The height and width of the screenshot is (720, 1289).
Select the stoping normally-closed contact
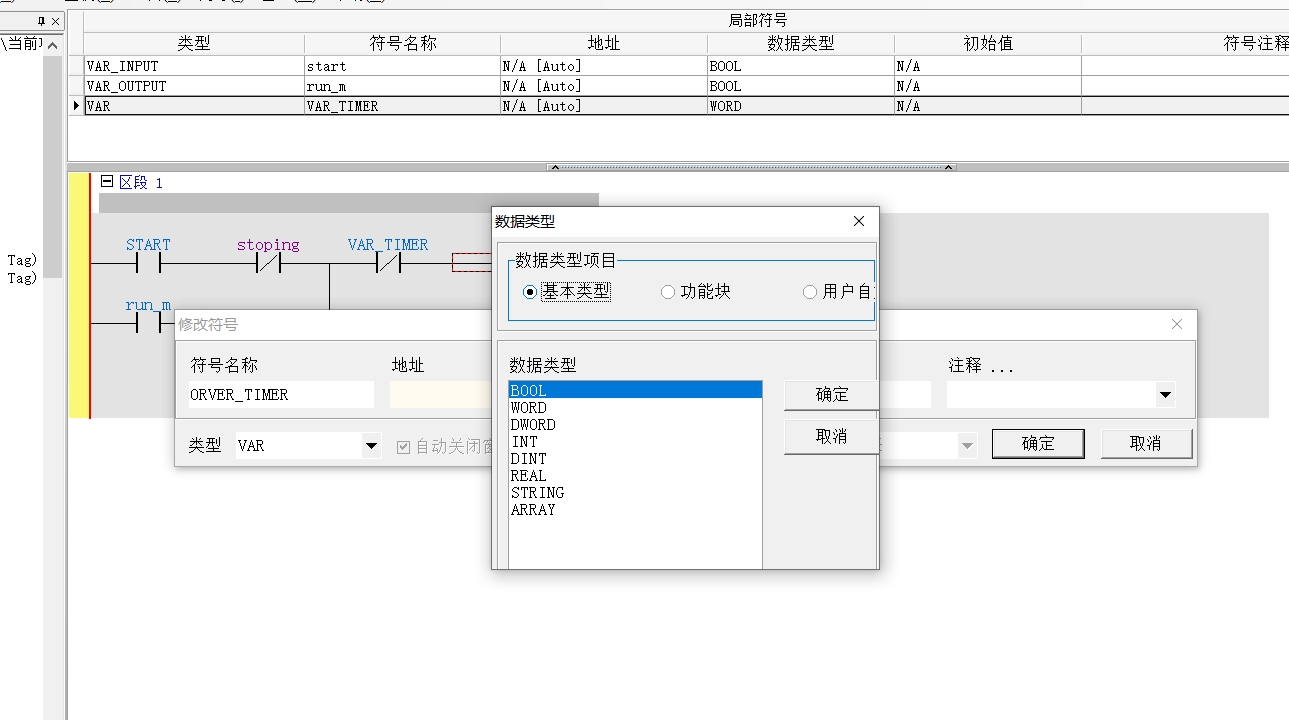268,264
